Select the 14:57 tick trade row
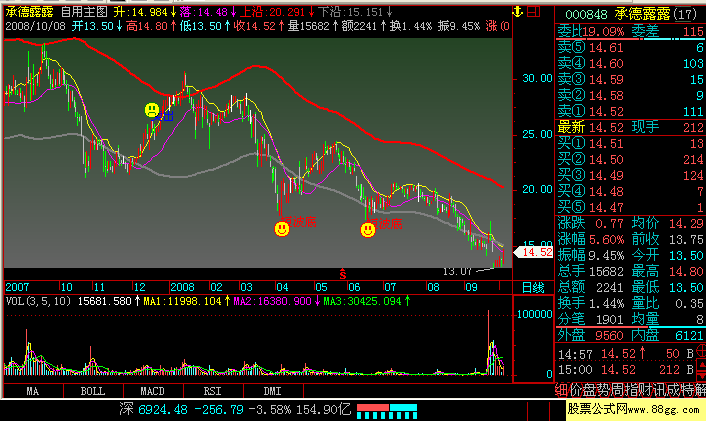The height and width of the screenshot is (421, 706). tap(626, 354)
